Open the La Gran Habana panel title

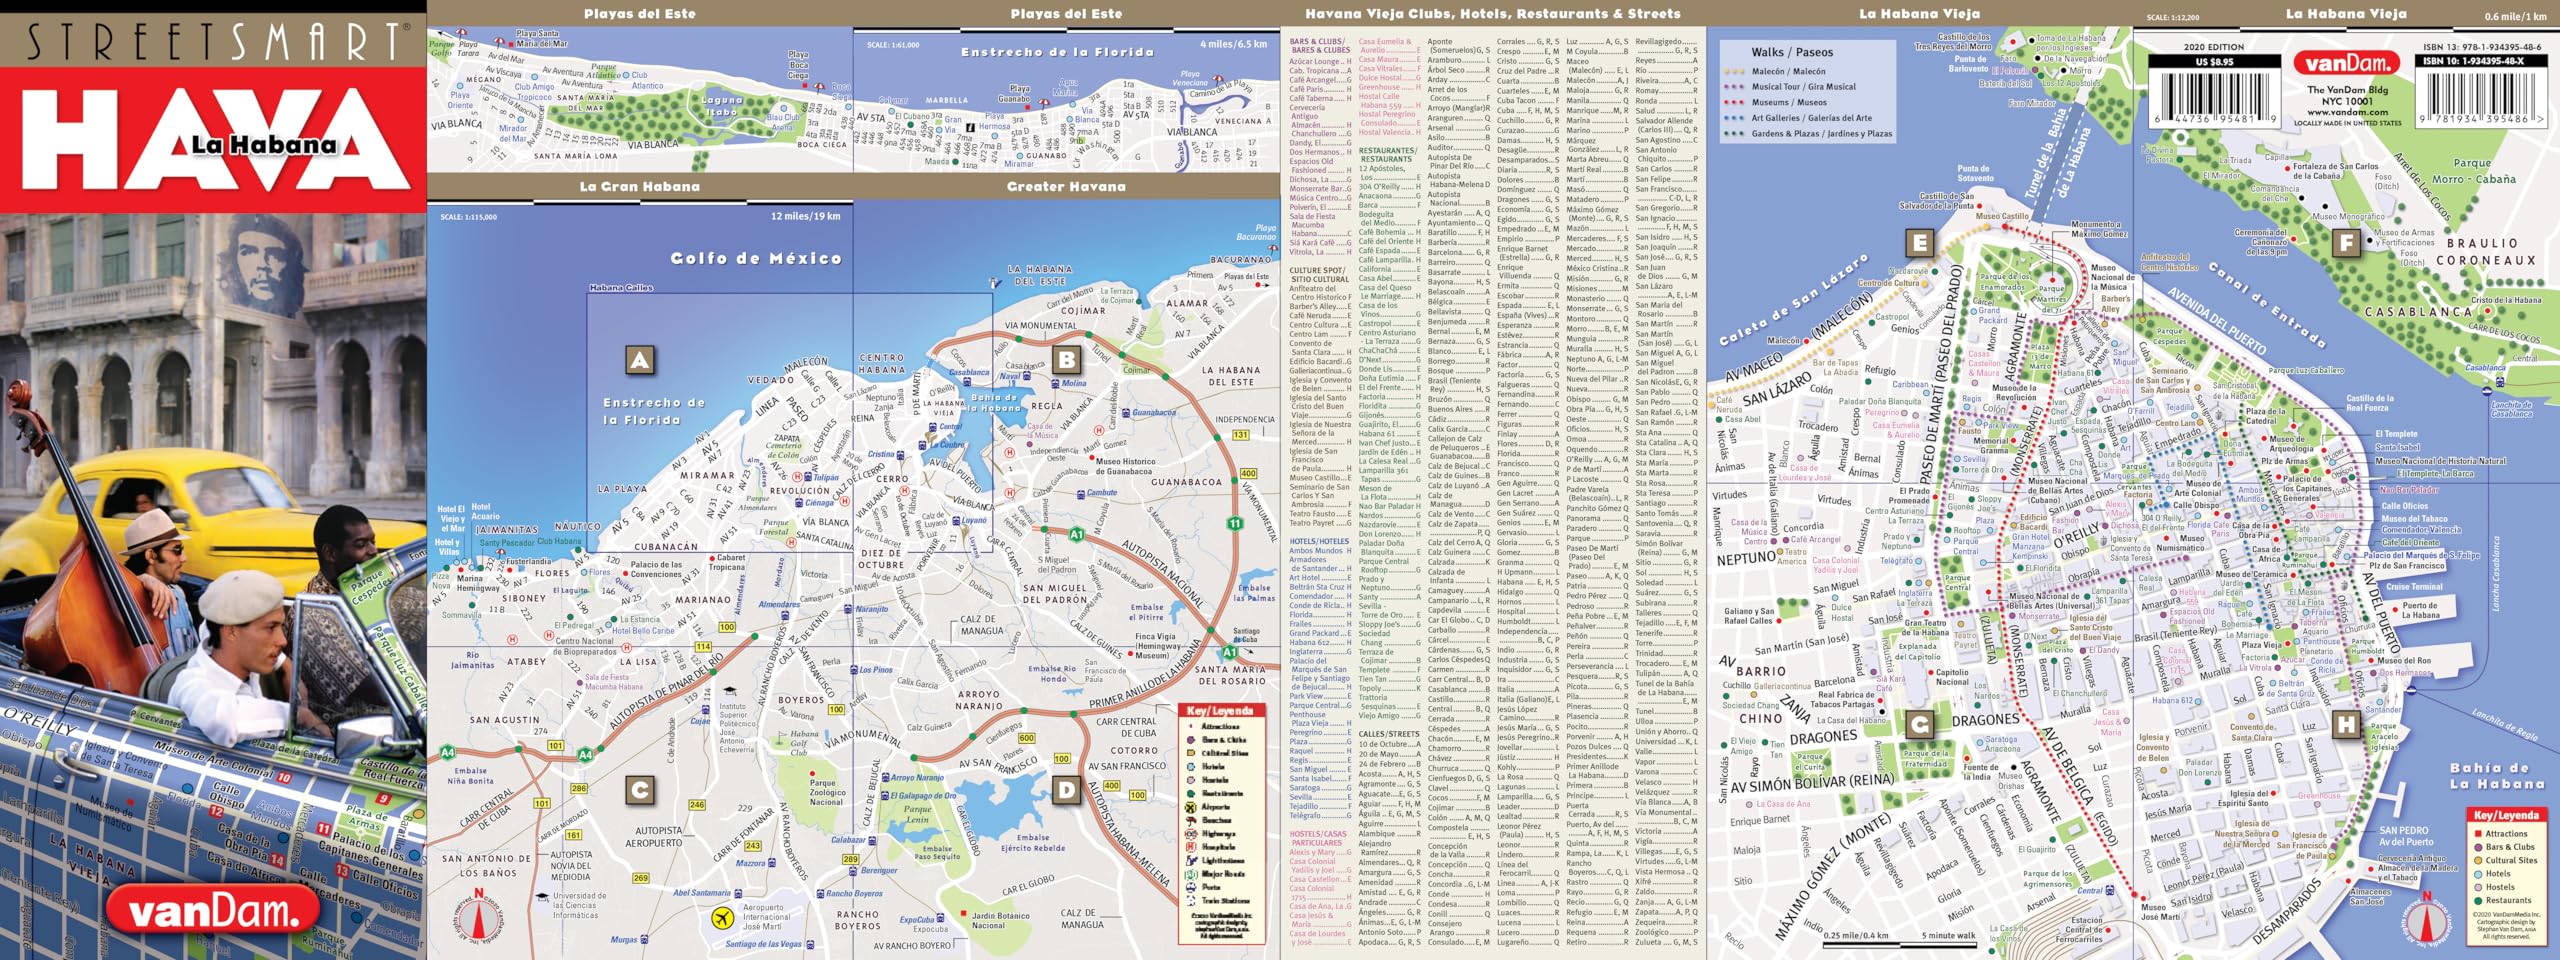coord(640,186)
